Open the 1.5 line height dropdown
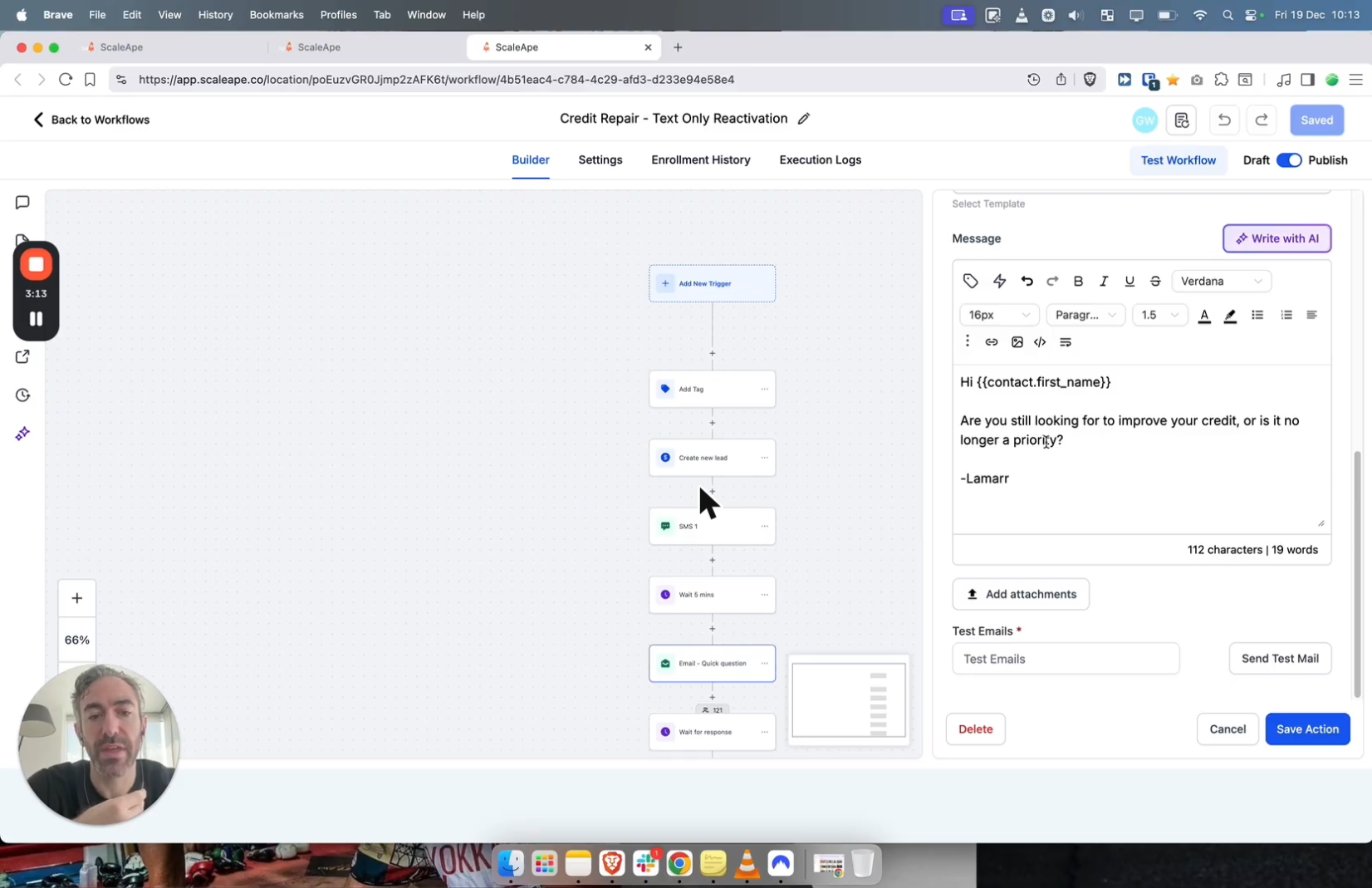The height and width of the screenshot is (888, 1372). (1159, 315)
